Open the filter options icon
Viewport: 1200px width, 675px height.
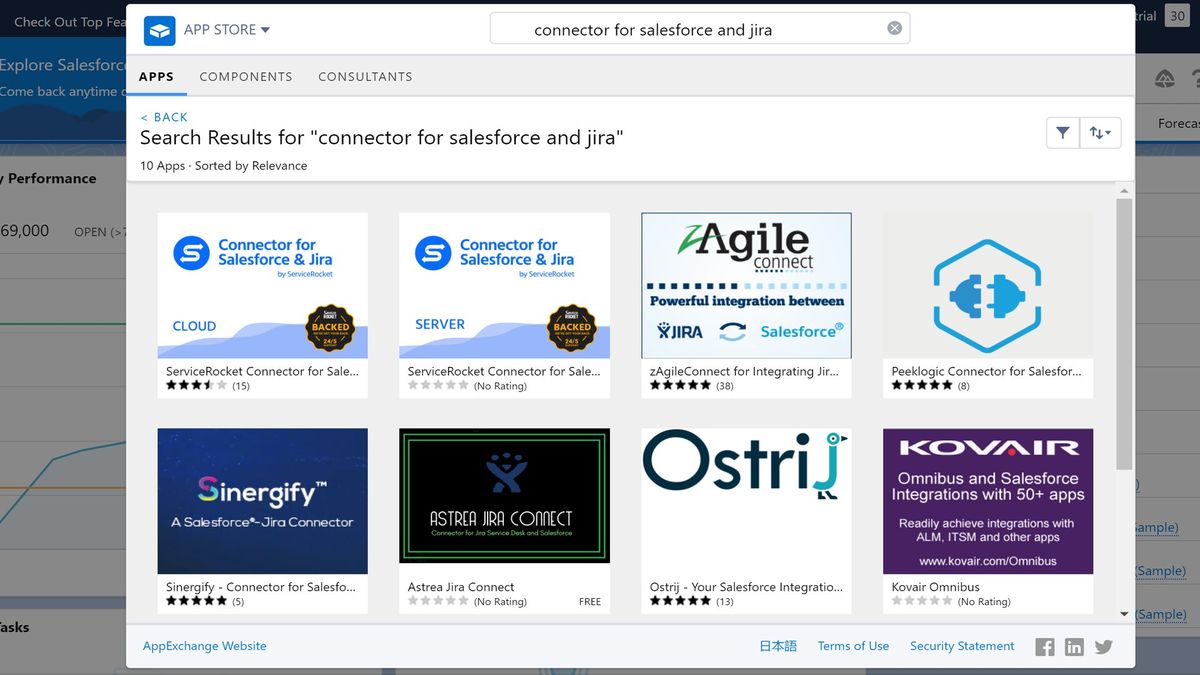pos(1062,132)
